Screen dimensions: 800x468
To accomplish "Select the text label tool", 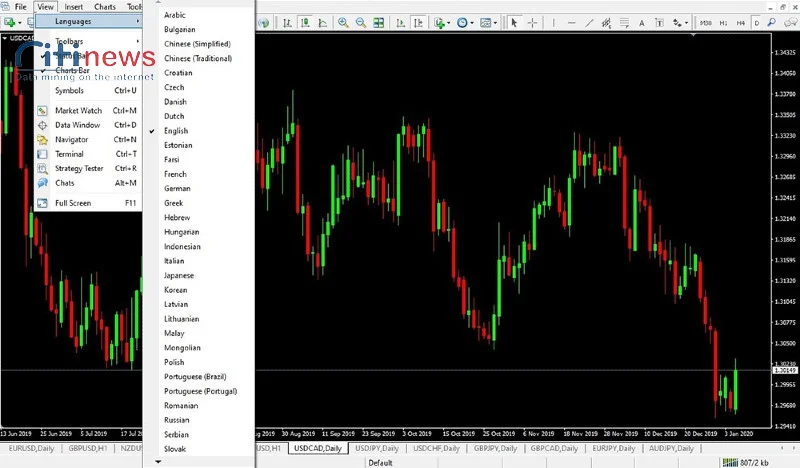I will (659, 22).
